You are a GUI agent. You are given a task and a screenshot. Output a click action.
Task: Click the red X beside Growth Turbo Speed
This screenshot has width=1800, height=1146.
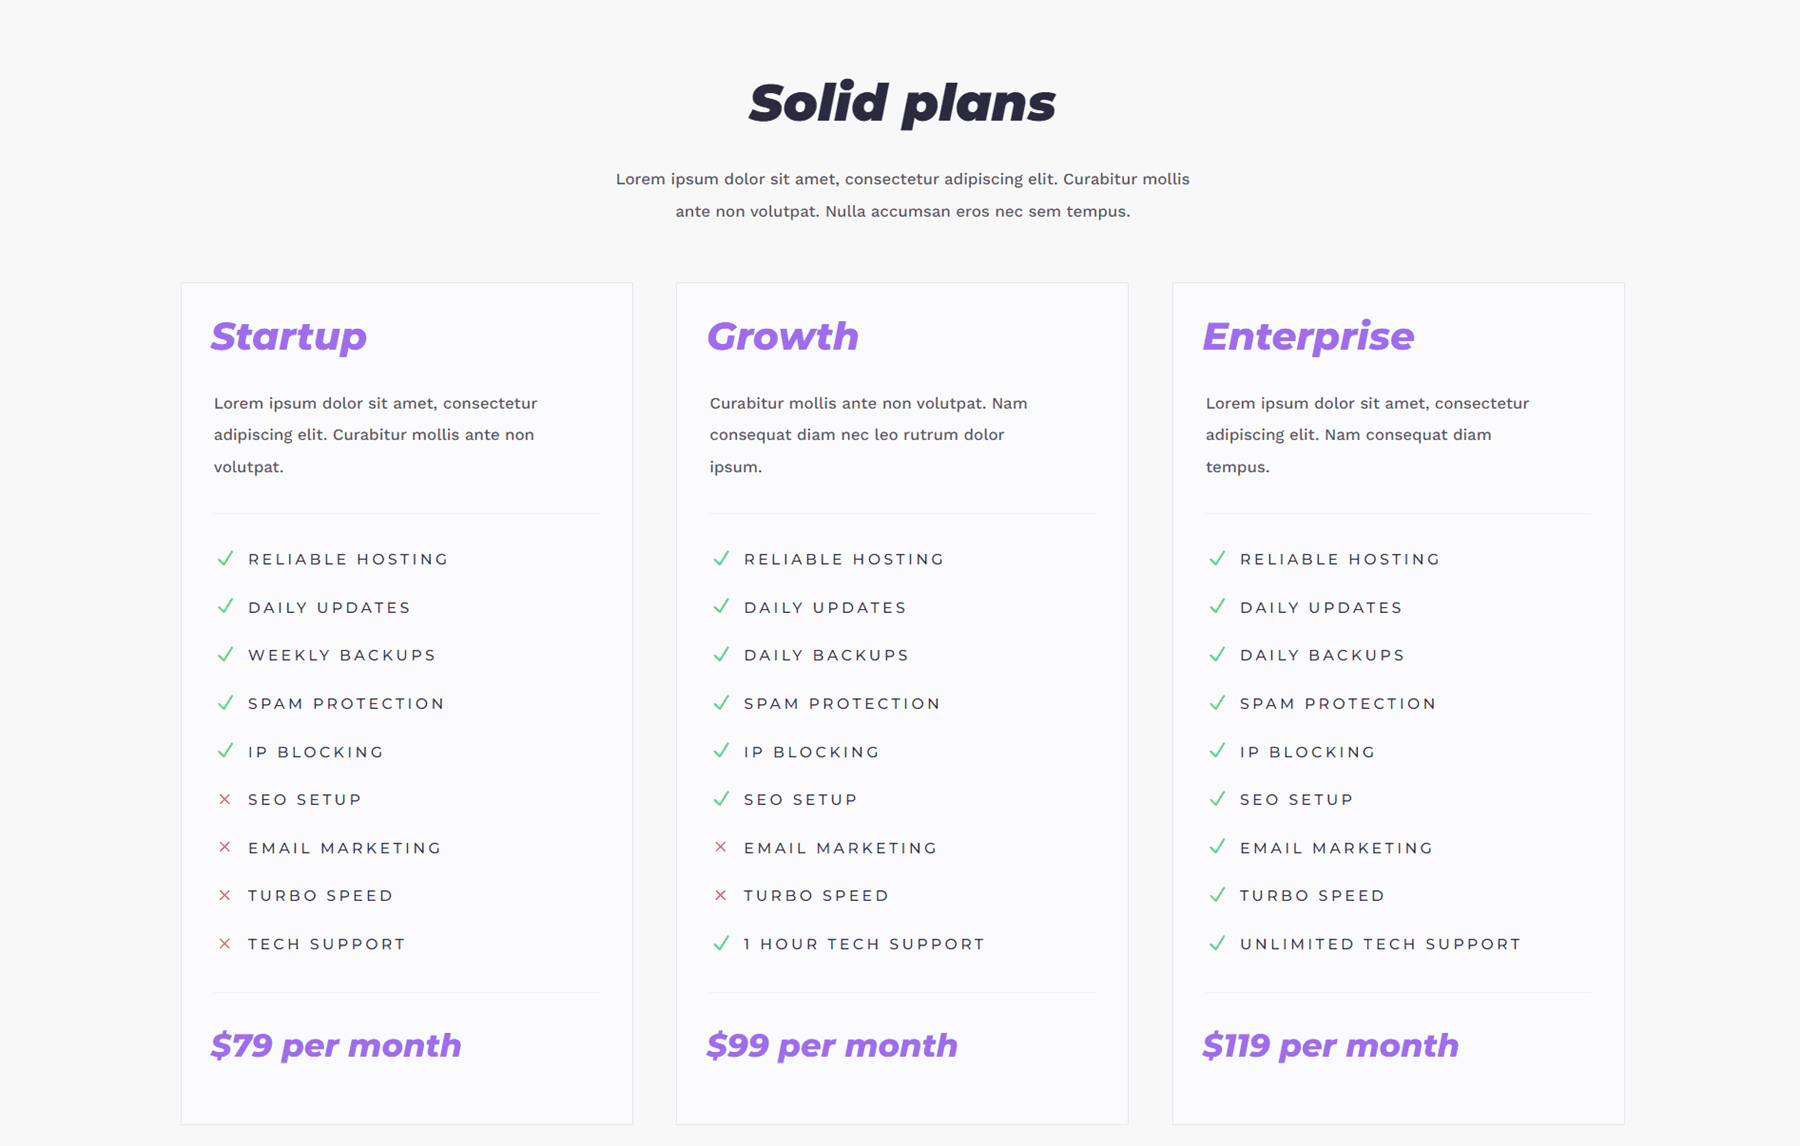(x=721, y=896)
